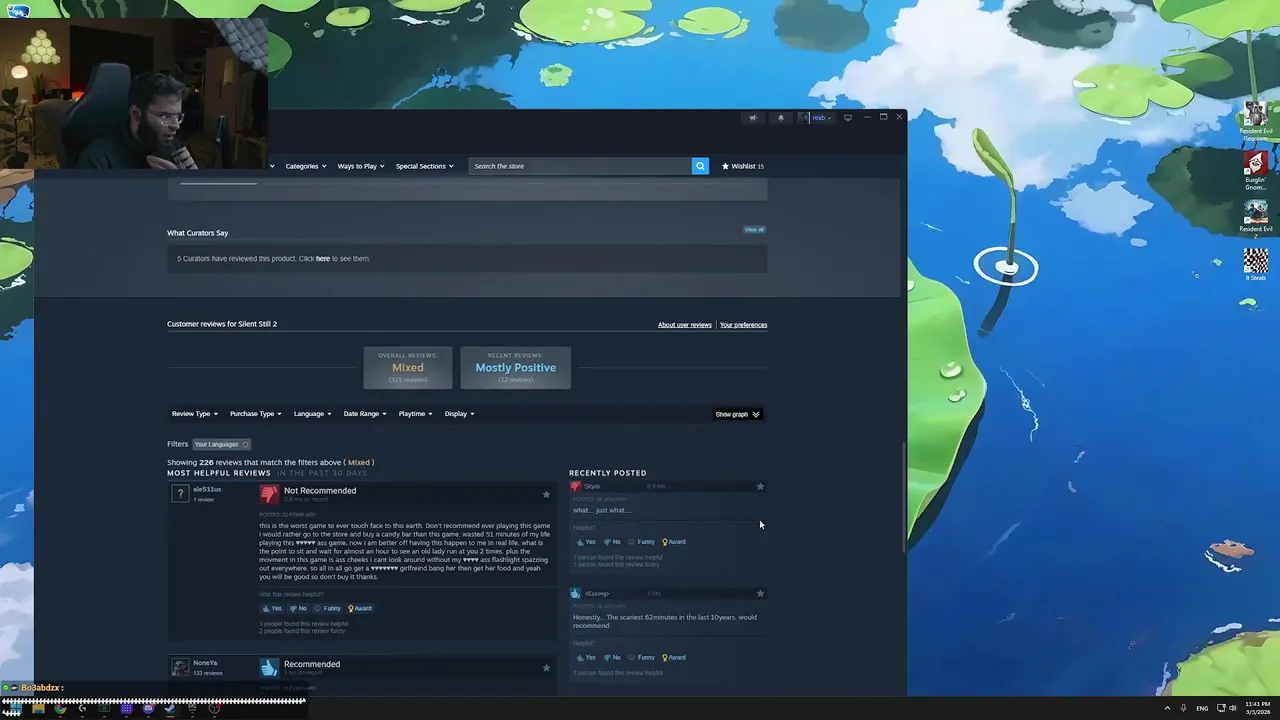Viewport: 1280px width, 720px height.
Task: Click the user avatar in title bar
Action: pos(803,118)
